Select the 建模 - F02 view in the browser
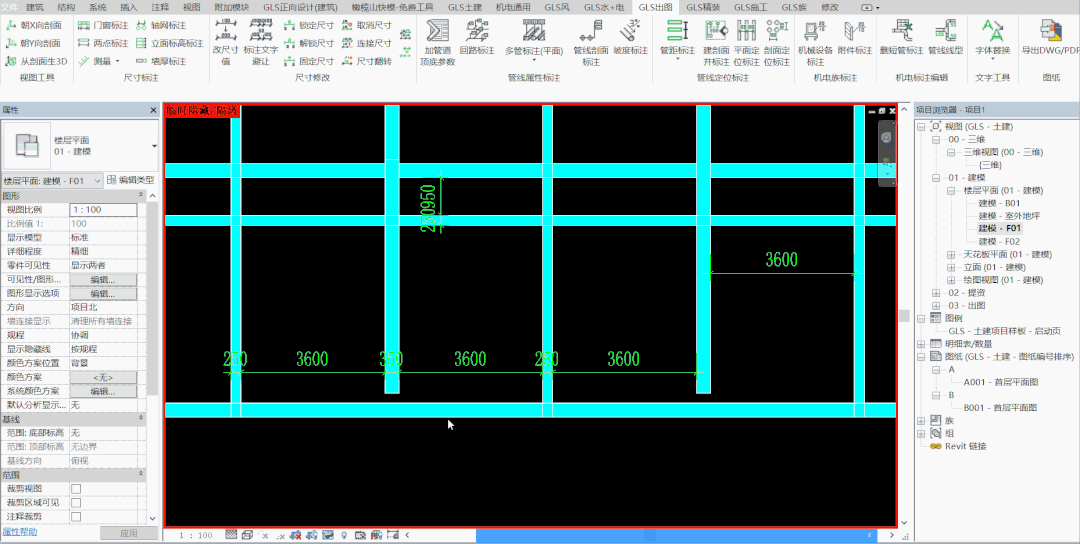This screenshot has height=544, width=1080. pyautogui.click(x=999, y=242)
